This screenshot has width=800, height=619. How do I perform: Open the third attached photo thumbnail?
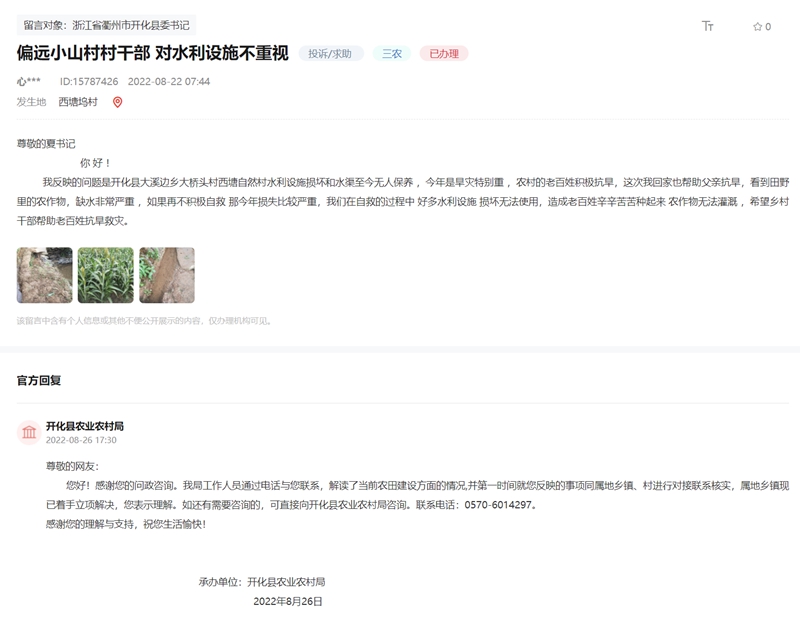(166, 275)
